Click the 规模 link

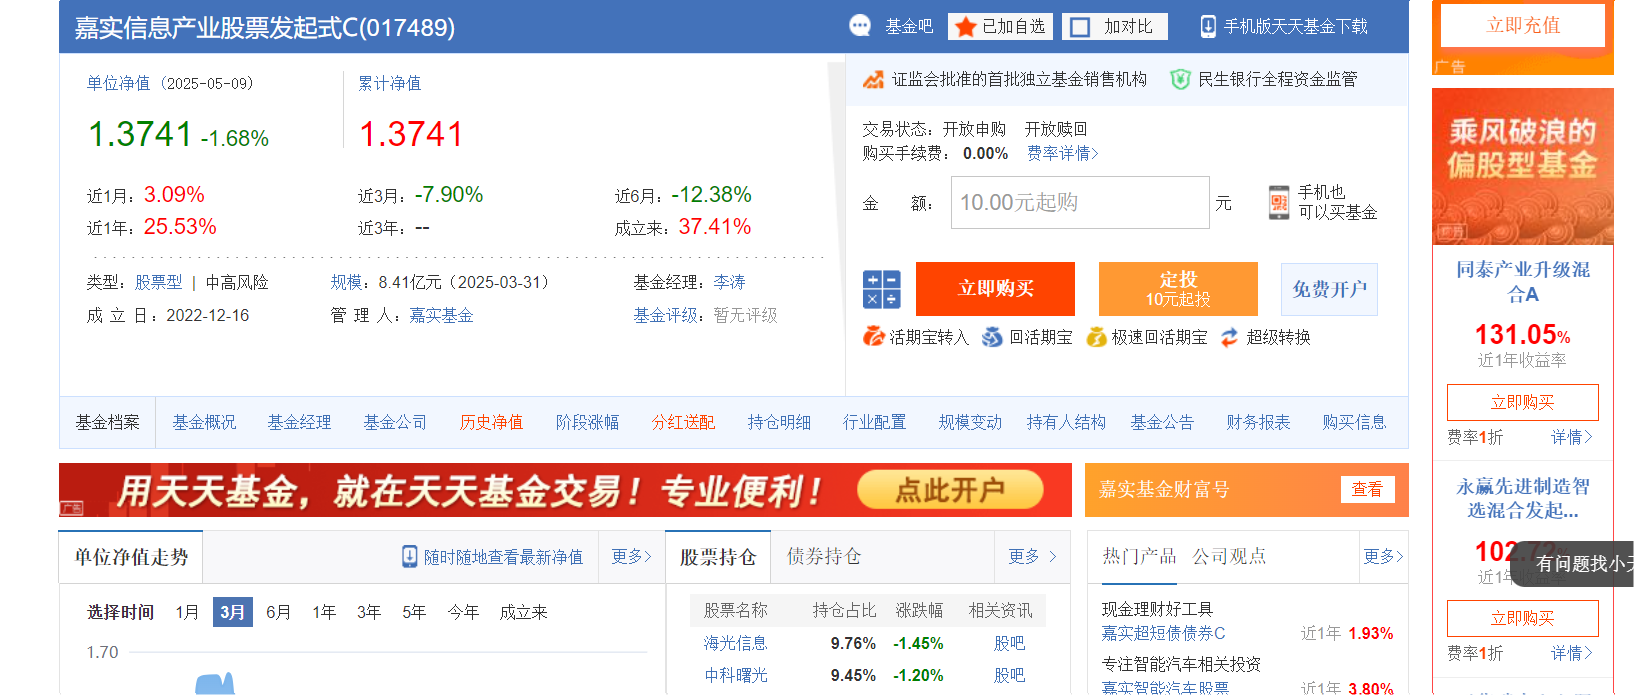(347, 282)
